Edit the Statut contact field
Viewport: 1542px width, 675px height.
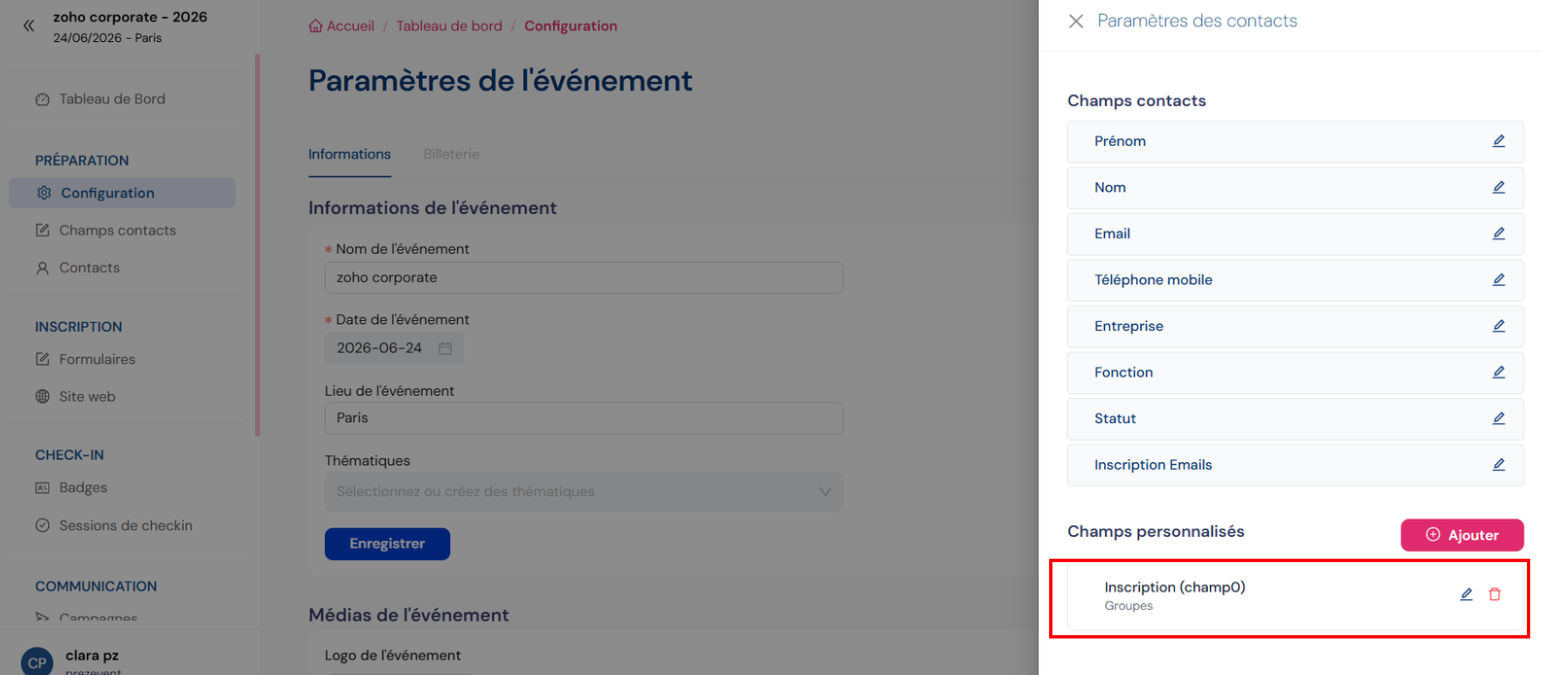tap(1498, 418)
